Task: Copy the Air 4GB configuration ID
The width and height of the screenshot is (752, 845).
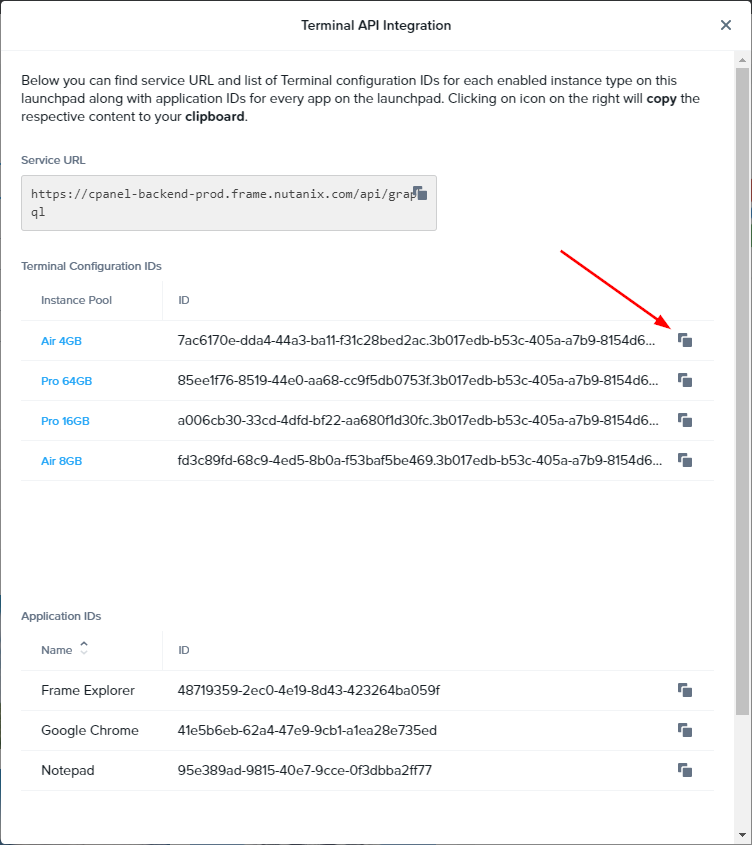Action: tap(685, 341)
